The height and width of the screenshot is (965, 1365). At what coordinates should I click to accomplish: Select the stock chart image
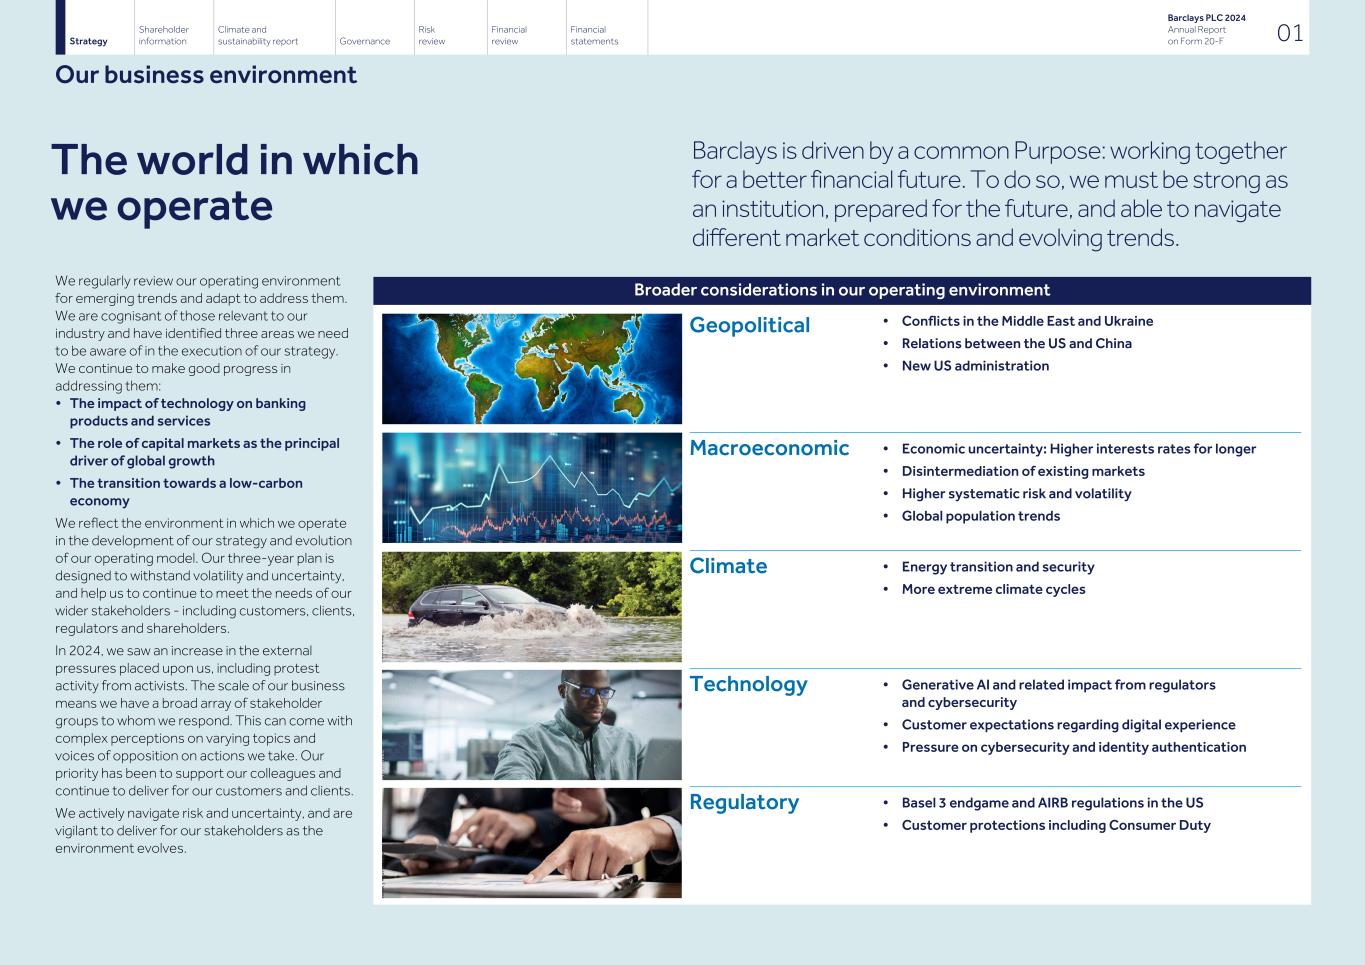point(531,487)
